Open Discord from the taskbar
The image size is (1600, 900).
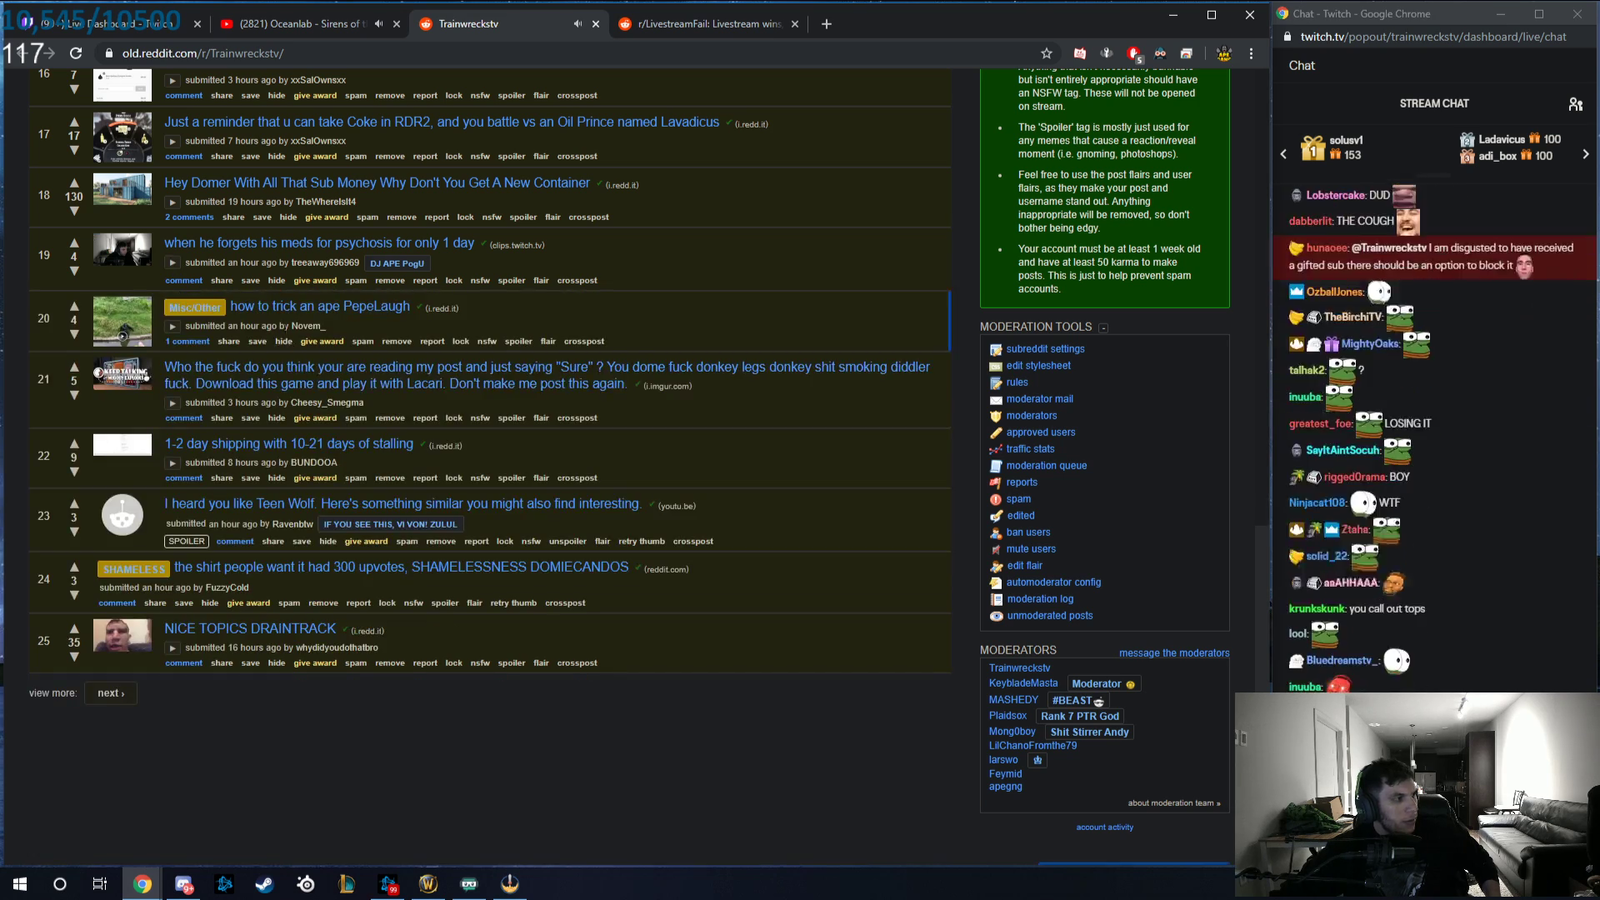(184, 884)
